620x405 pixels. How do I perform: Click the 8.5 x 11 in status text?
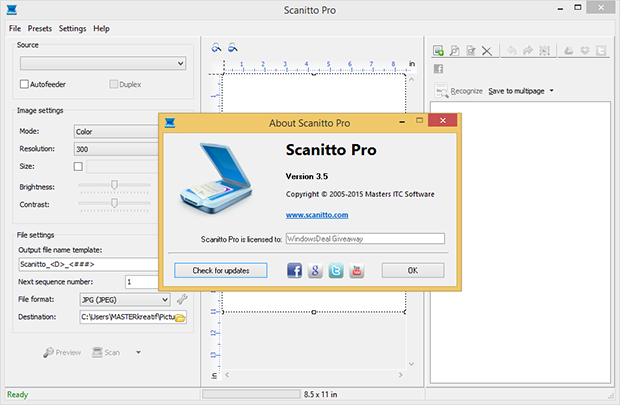[320, 394]
